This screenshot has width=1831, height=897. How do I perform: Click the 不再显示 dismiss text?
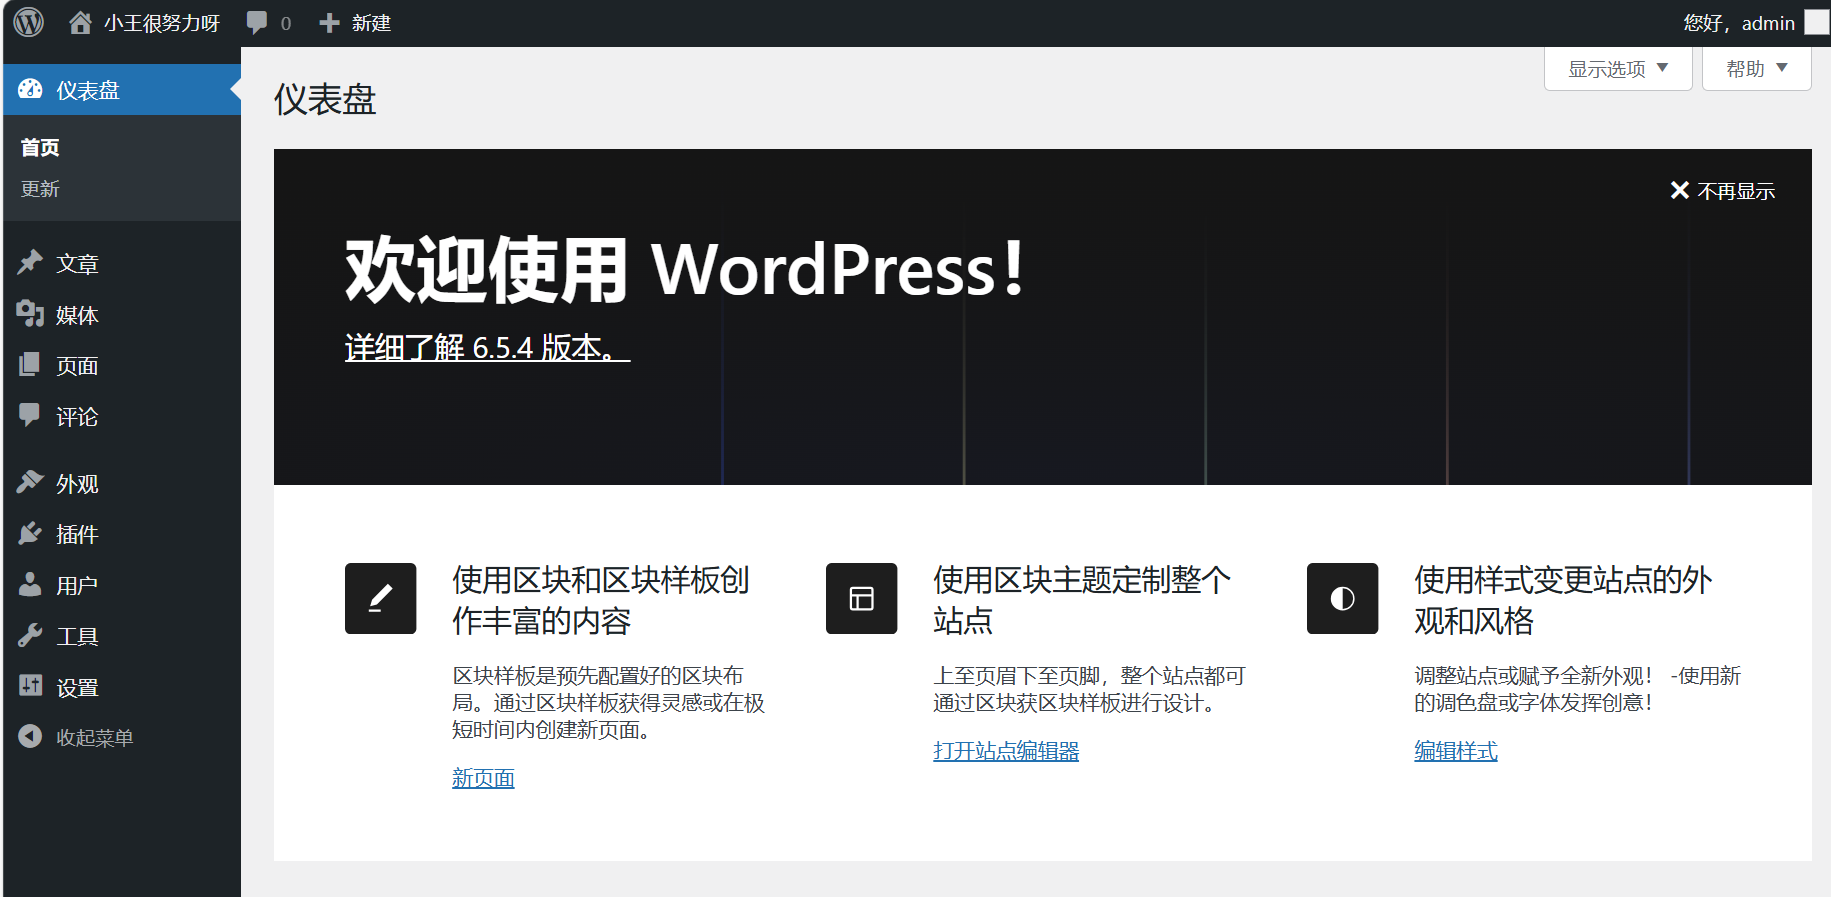tap(1736, 191)
